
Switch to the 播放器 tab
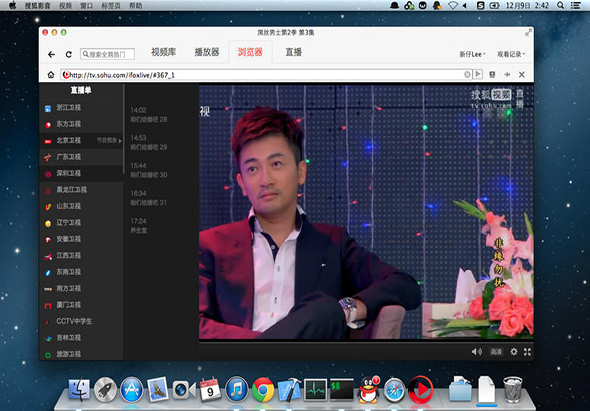pyautogui.click(x=207, y=52)
